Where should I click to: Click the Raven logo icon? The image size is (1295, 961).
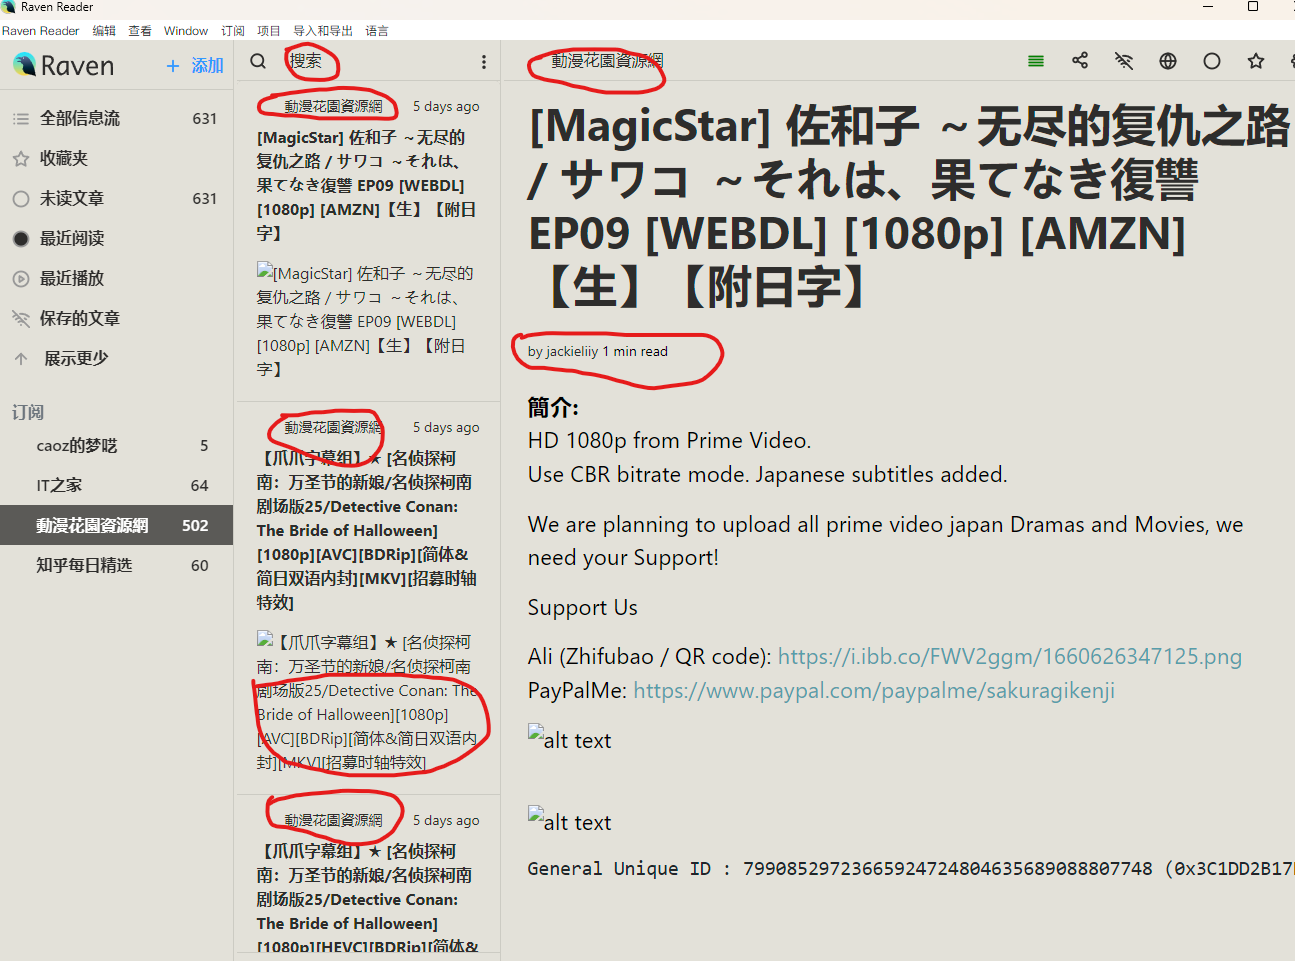[x=24, y=66]
